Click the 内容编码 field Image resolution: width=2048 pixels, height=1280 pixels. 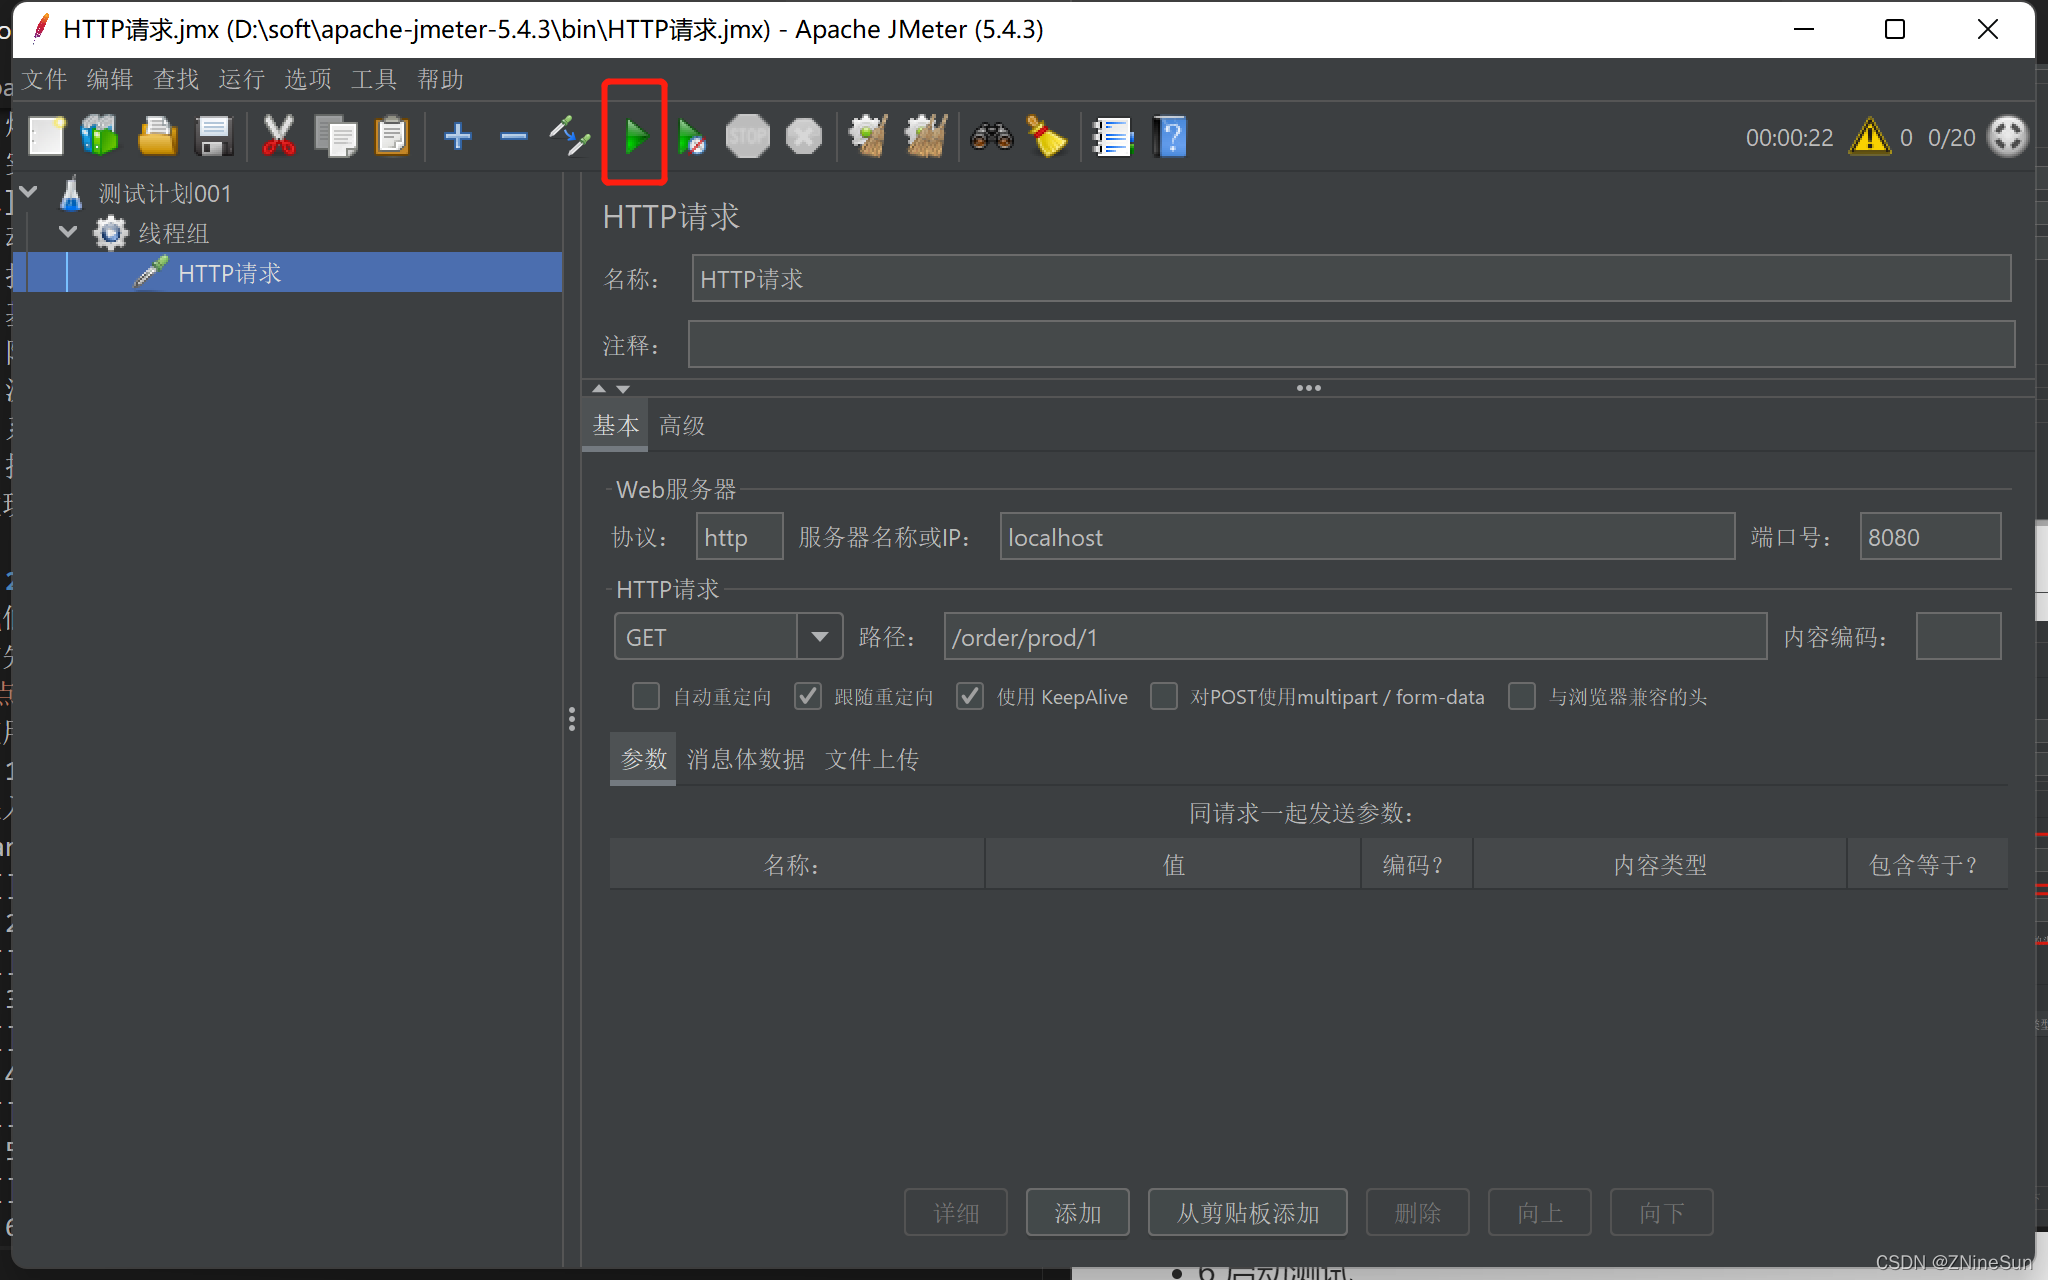tap(1958, 637)
